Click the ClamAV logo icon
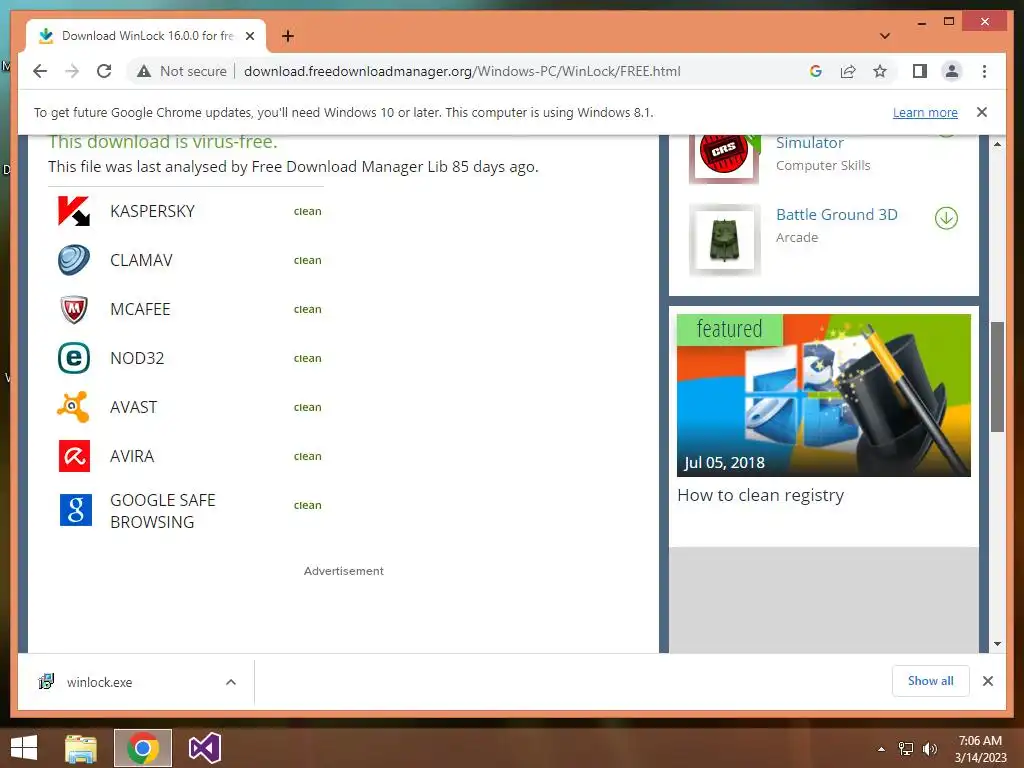The width and height of the screenshot is (1024, 768). point(74,260)
